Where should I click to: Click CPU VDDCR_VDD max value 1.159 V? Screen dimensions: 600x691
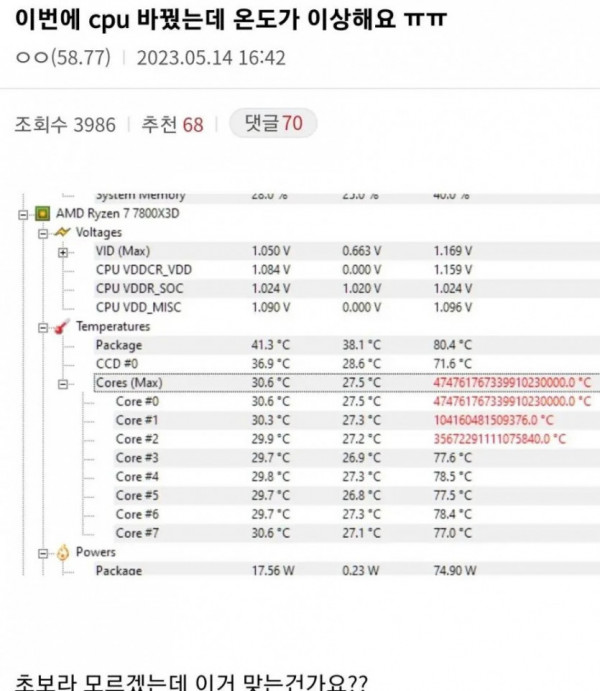tap(453, 270)
